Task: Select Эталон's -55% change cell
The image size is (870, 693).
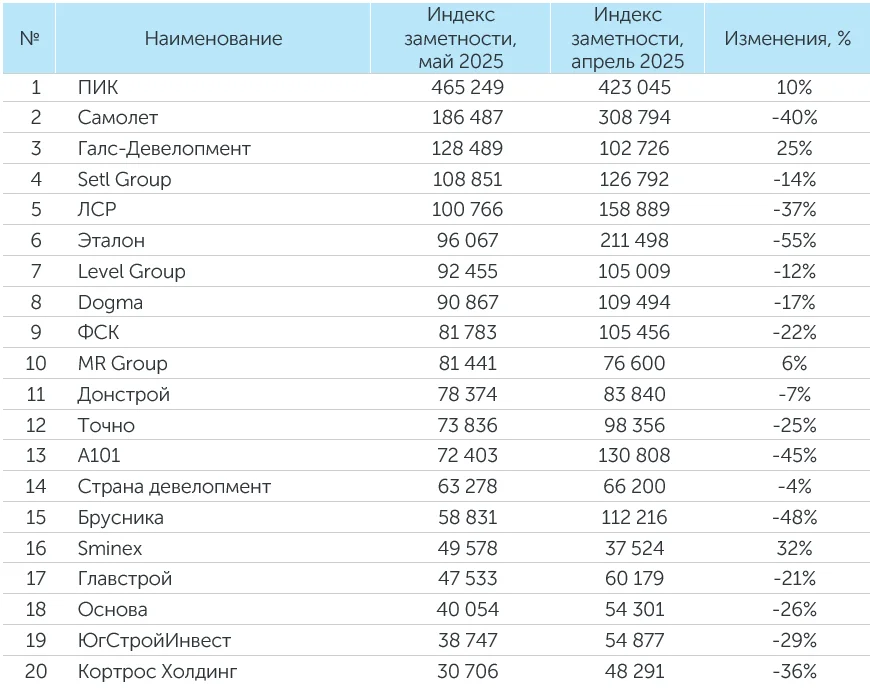Action: pyautogui.click(x=794, y=241)
